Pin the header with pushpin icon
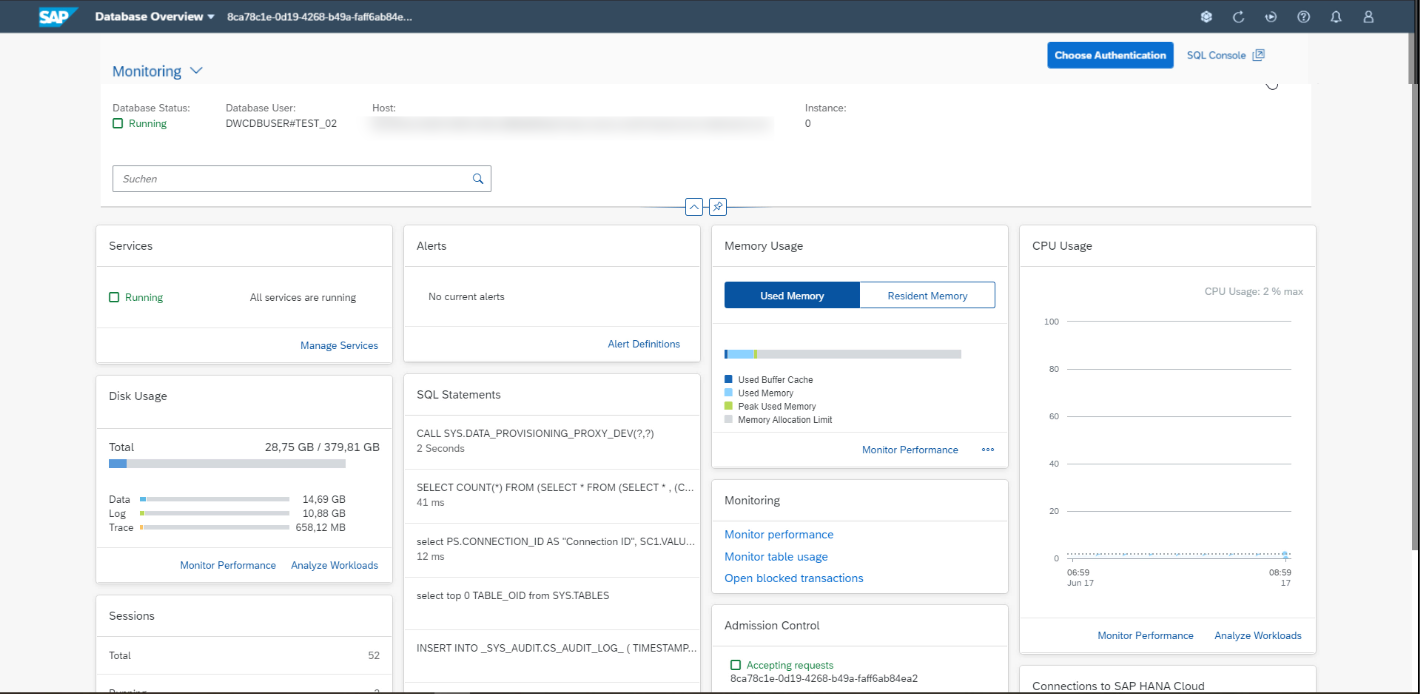This screenshot has height=694, width=1420. pos(717,207)
